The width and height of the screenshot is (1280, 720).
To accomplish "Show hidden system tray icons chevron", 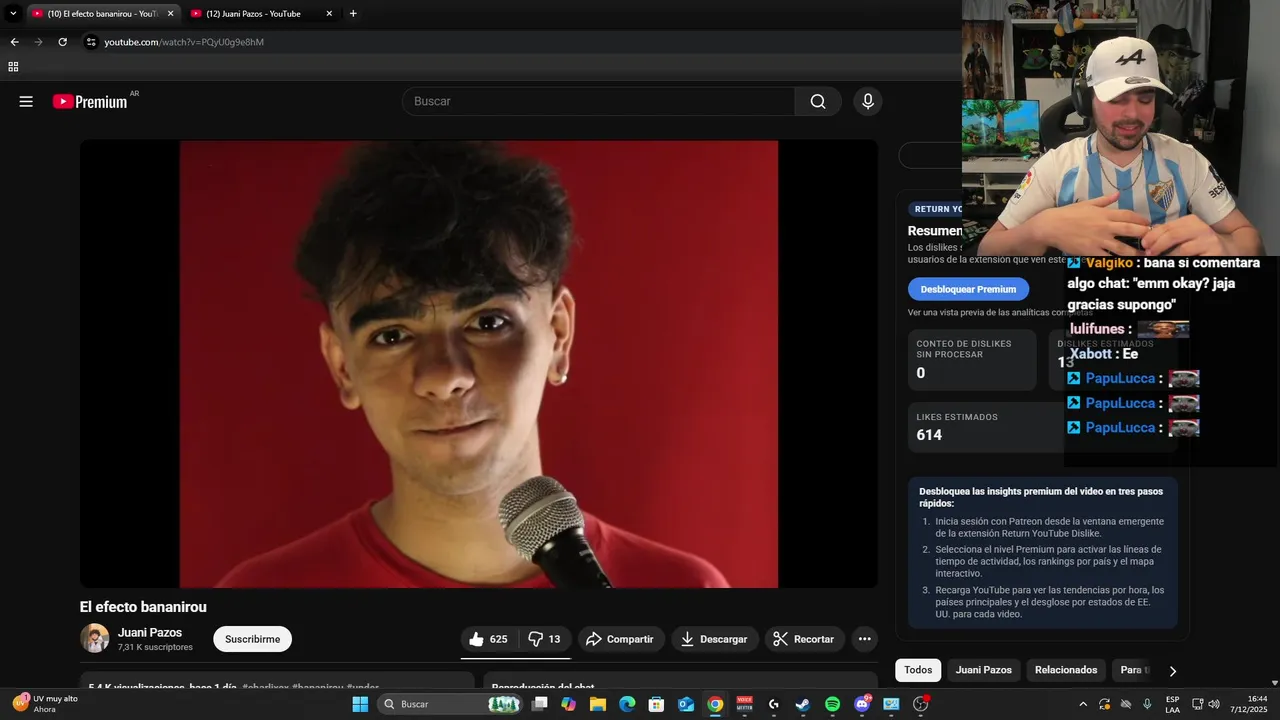I will pos(1083,704).
